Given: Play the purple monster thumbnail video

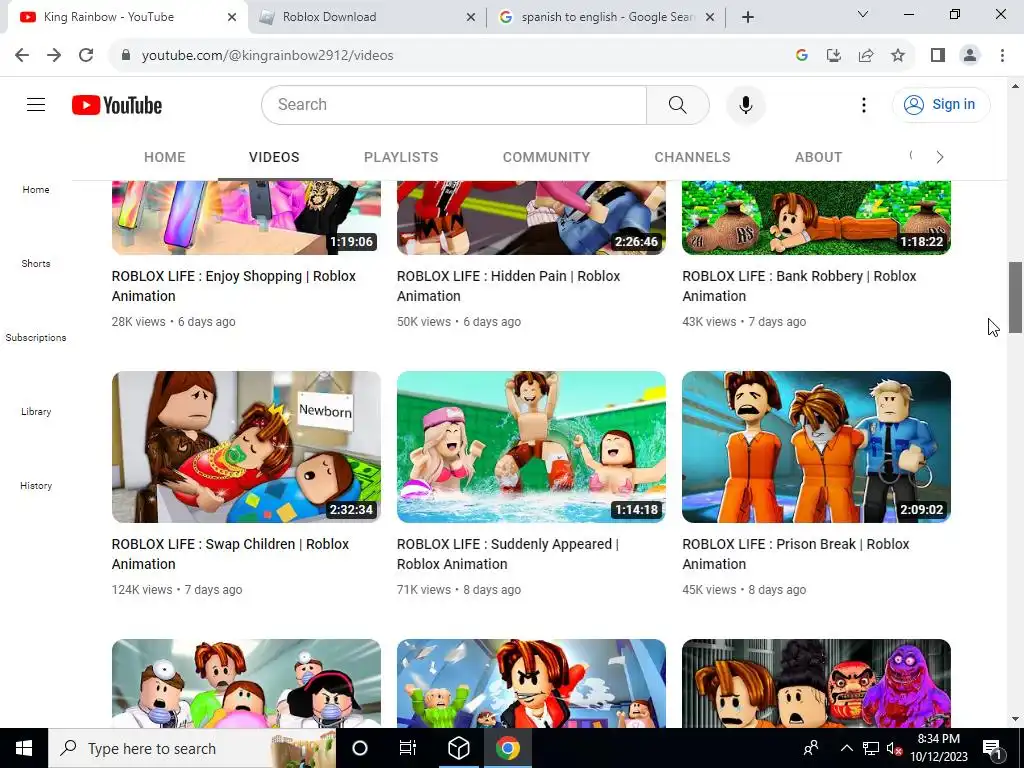Looking at the screenshot, I should pos(816,683).
